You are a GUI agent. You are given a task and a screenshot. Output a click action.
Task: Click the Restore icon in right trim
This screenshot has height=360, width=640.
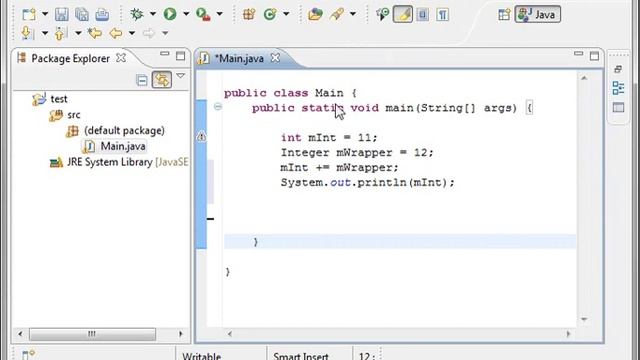tap(618, 69)
